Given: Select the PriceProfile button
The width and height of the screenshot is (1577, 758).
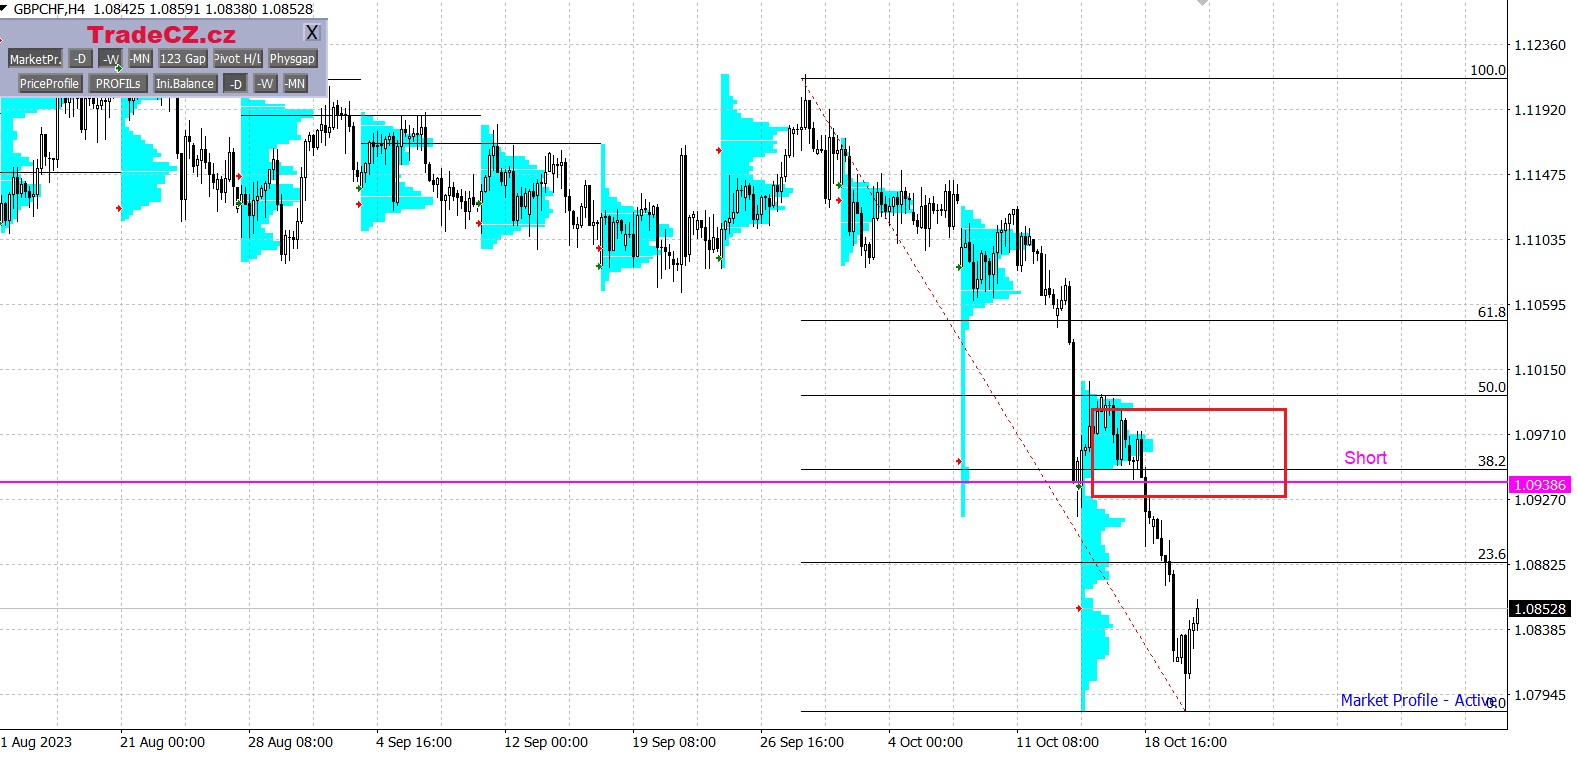Looking at the screenshot, I should point(49,84).
